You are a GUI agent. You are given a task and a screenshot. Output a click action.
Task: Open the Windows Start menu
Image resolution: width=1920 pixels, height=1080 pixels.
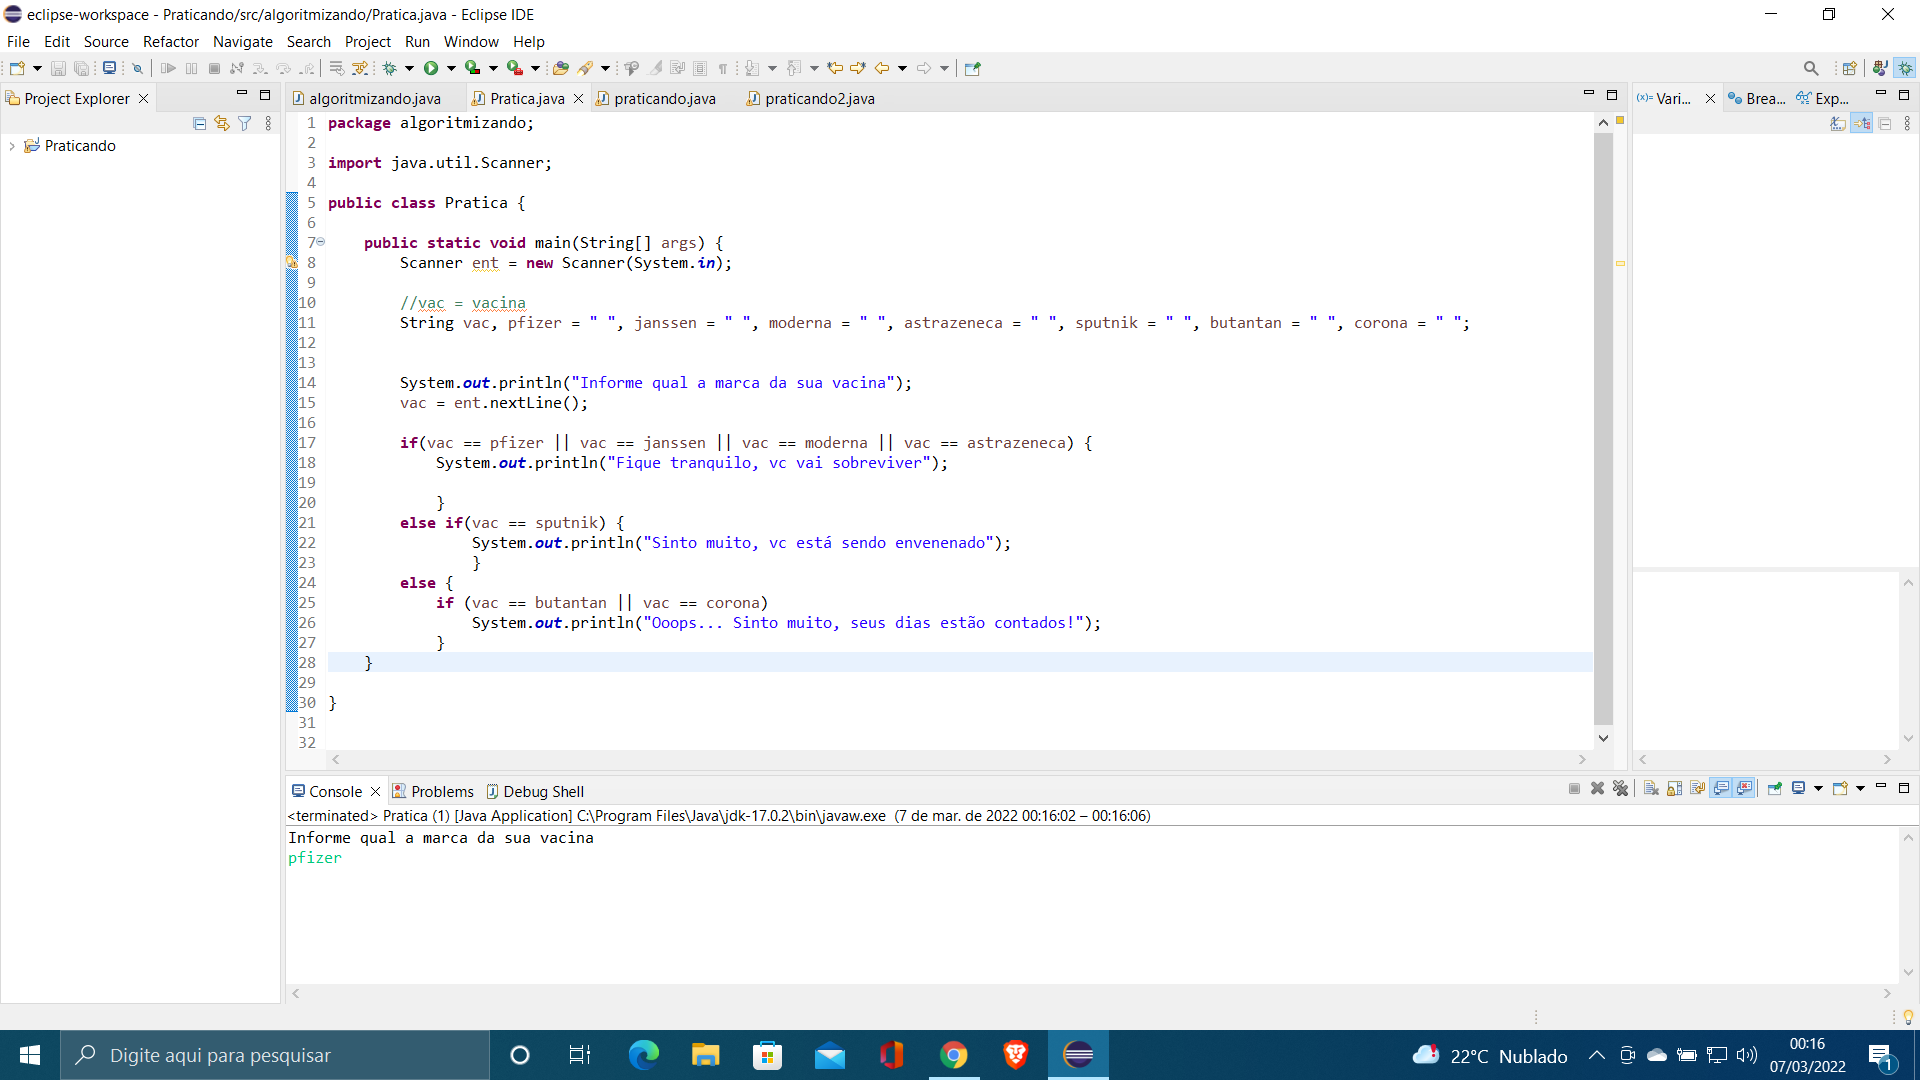(30, 1055)
